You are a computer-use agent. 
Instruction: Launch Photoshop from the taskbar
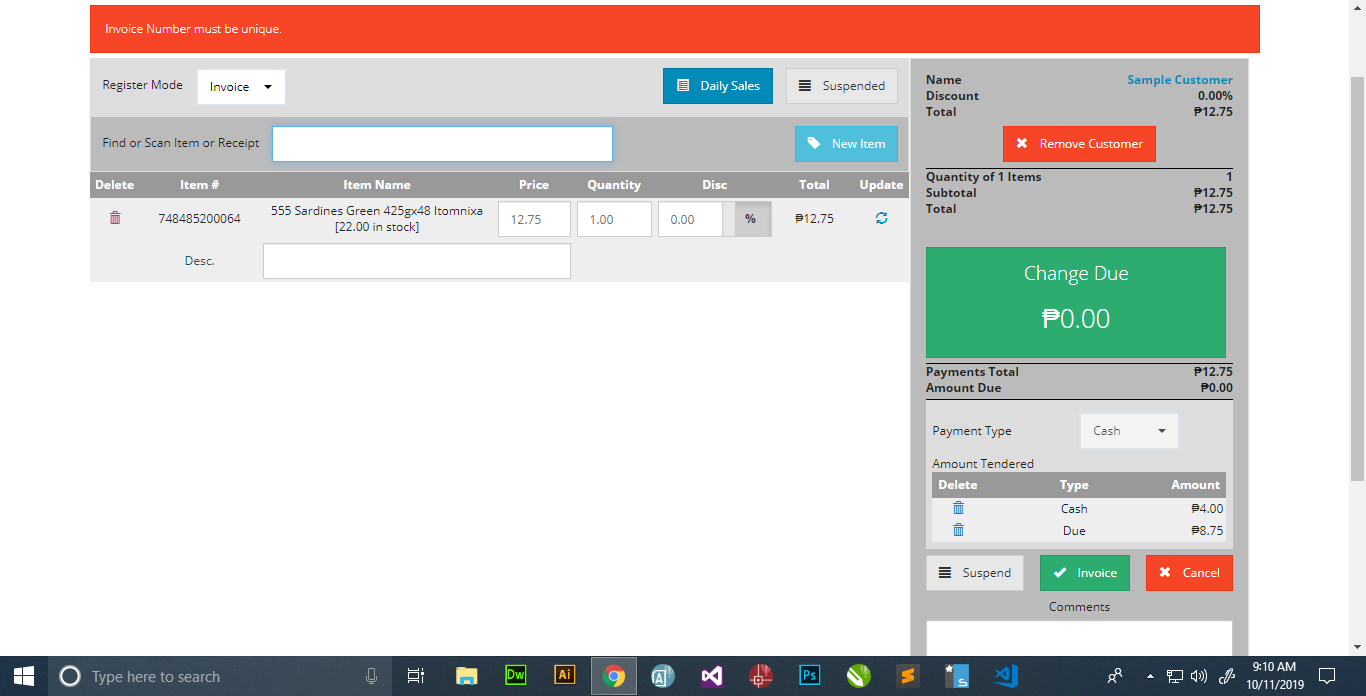809,676
